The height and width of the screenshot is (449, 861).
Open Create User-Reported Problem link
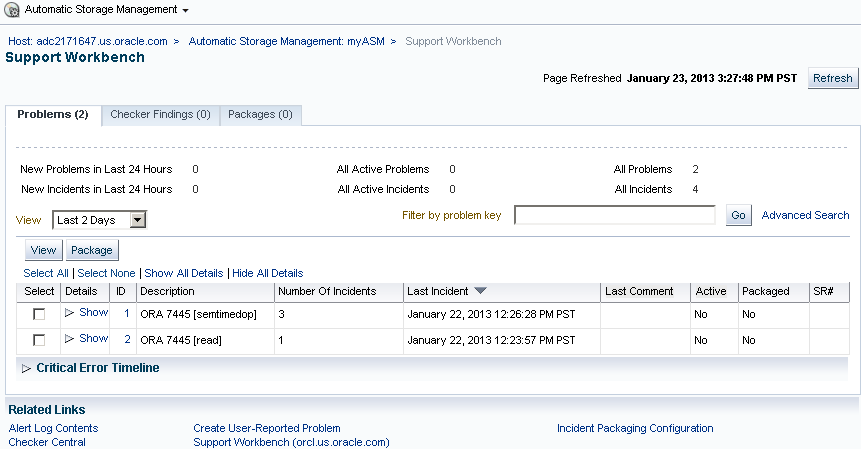(x=267, y=428)
